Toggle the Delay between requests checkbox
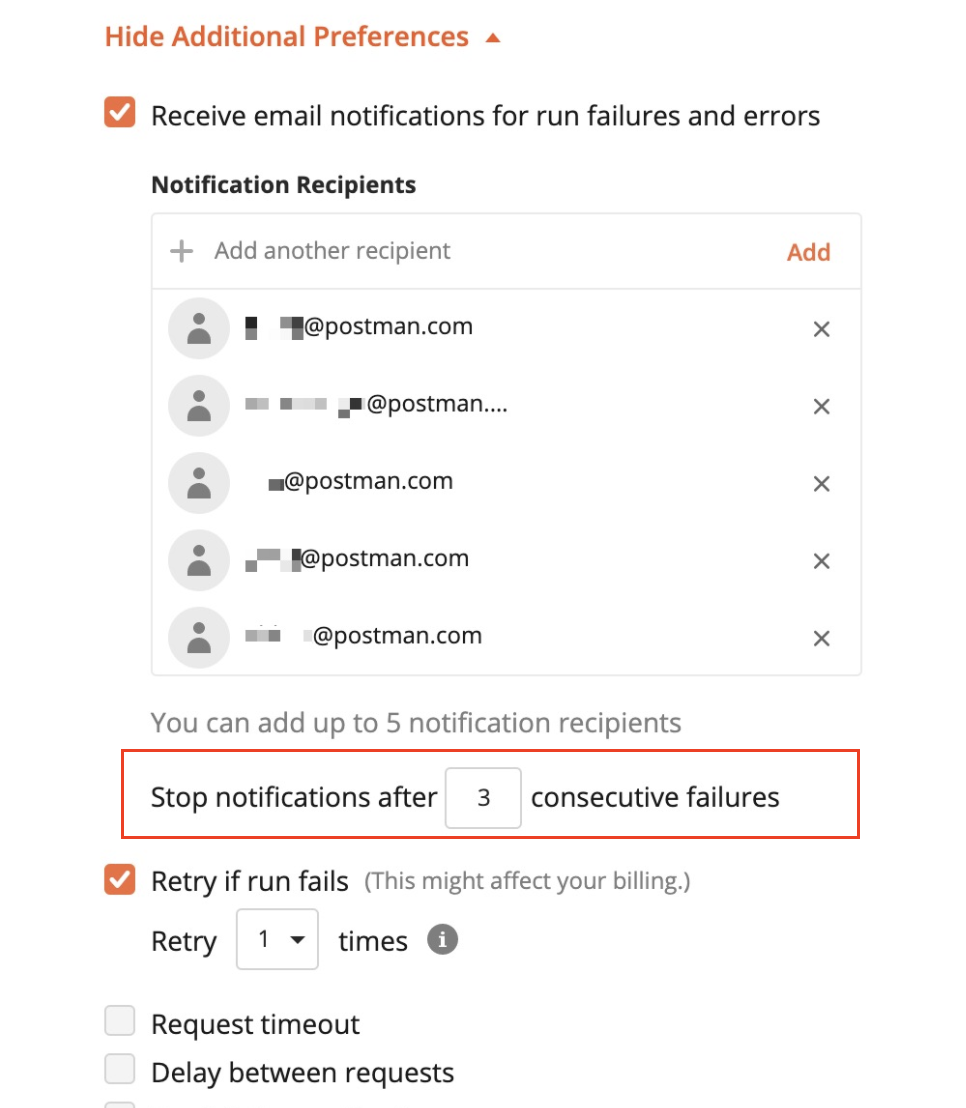Screen dimensions: 966x1108 (120, 1068)
